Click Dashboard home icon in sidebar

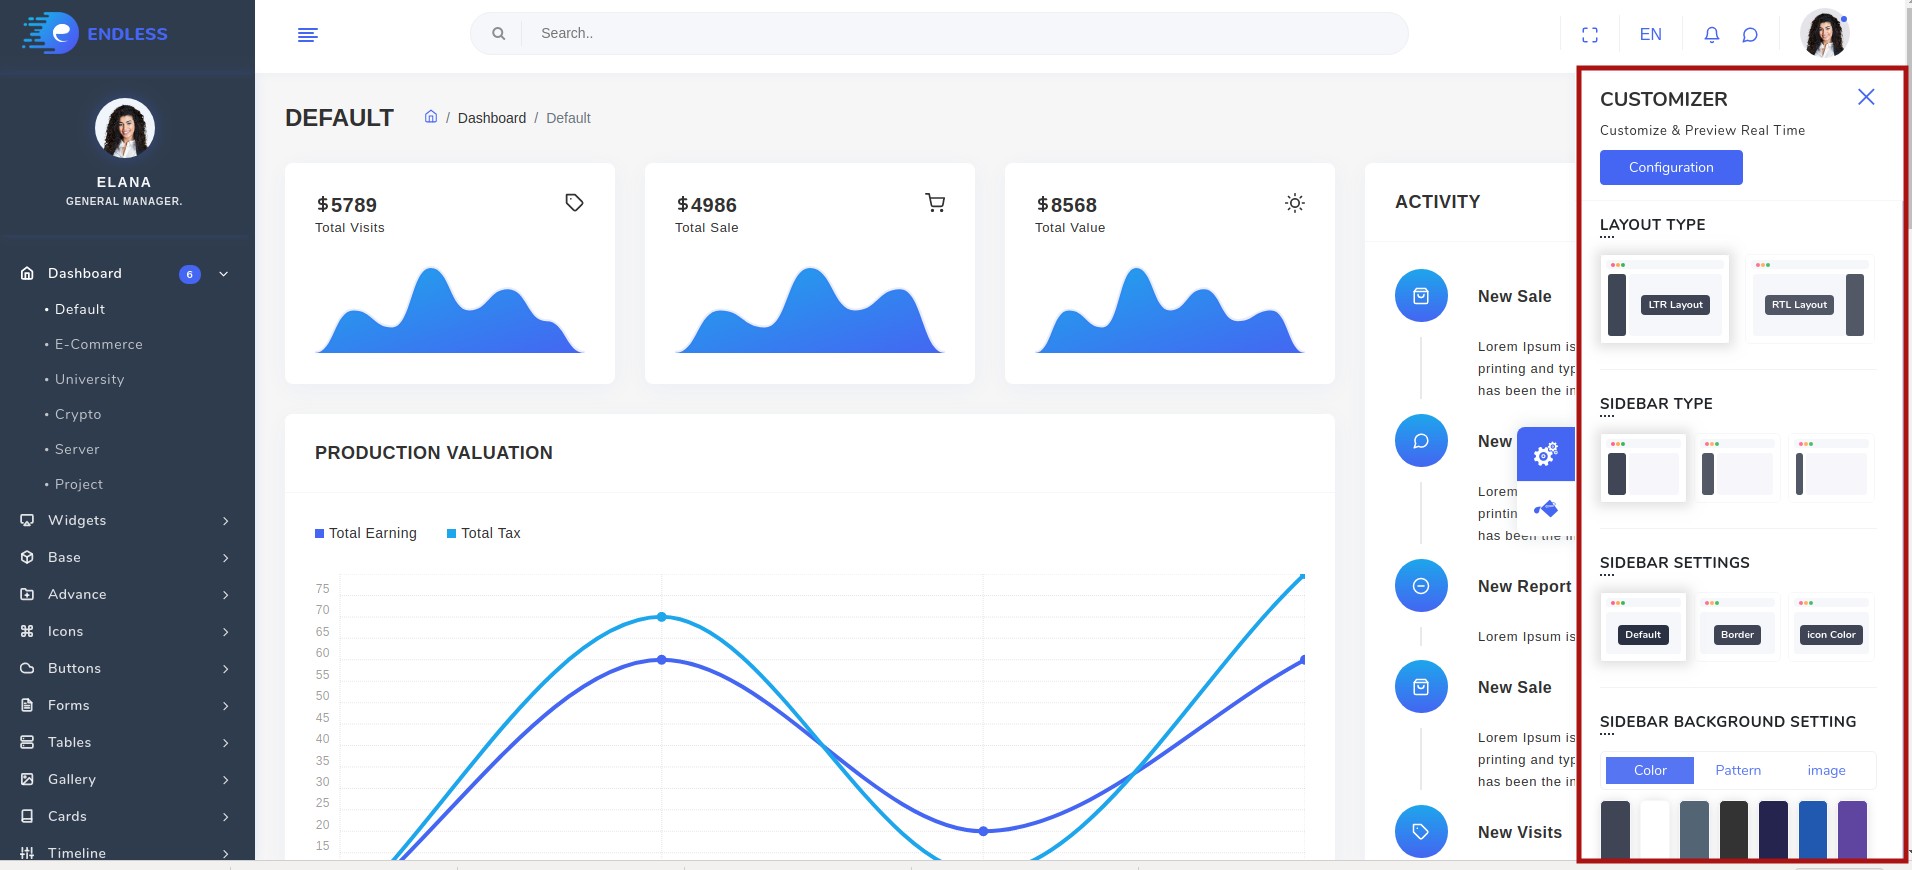(x=27, y=273)
